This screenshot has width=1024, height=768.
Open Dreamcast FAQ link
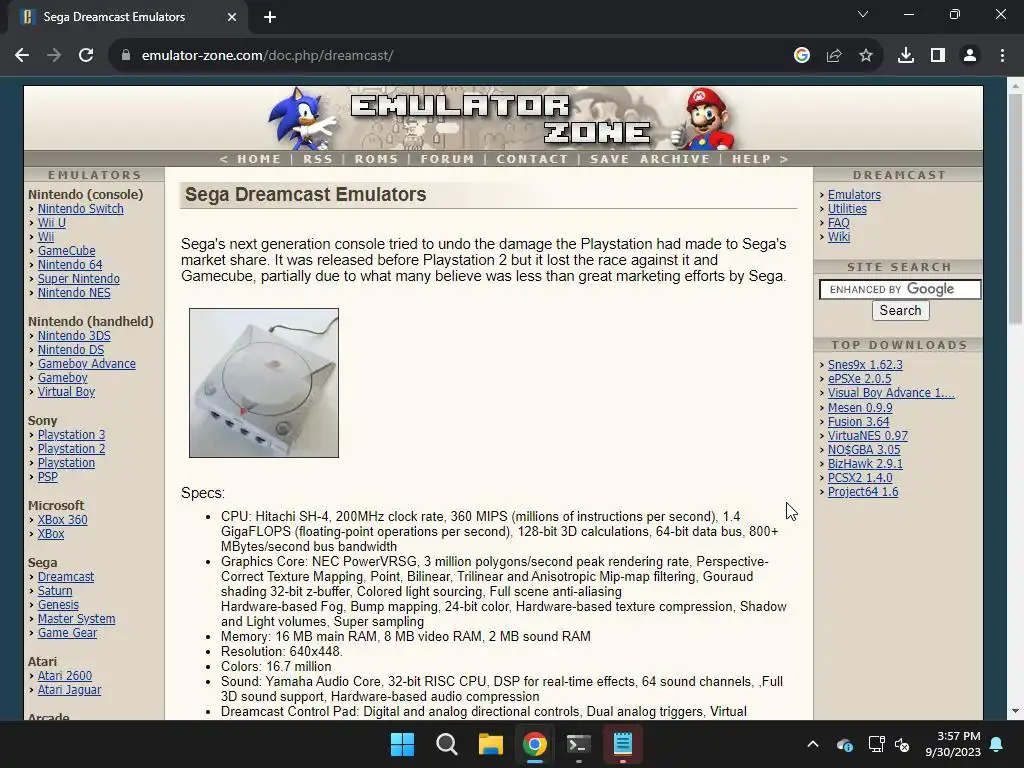coord(839,223)
